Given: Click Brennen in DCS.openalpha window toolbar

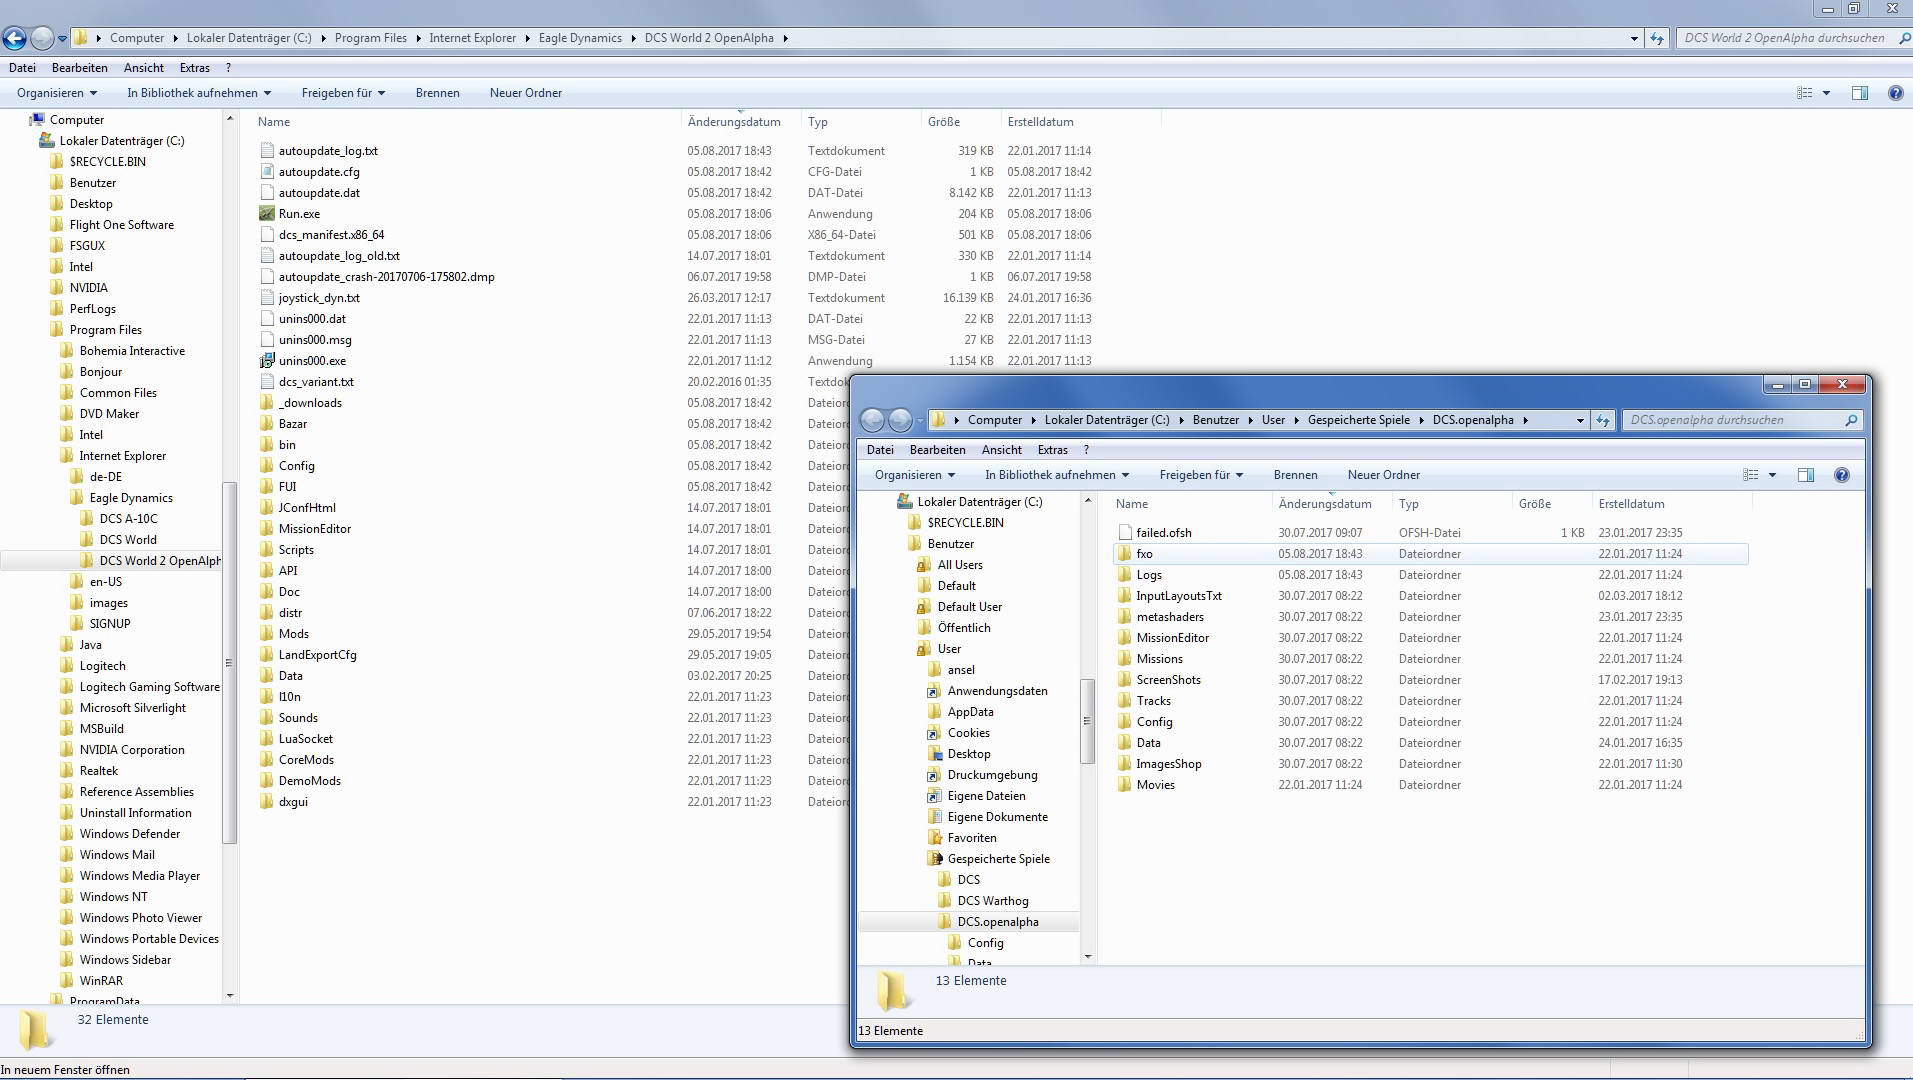Looking at the screenshot, I should pos(1296,475).
